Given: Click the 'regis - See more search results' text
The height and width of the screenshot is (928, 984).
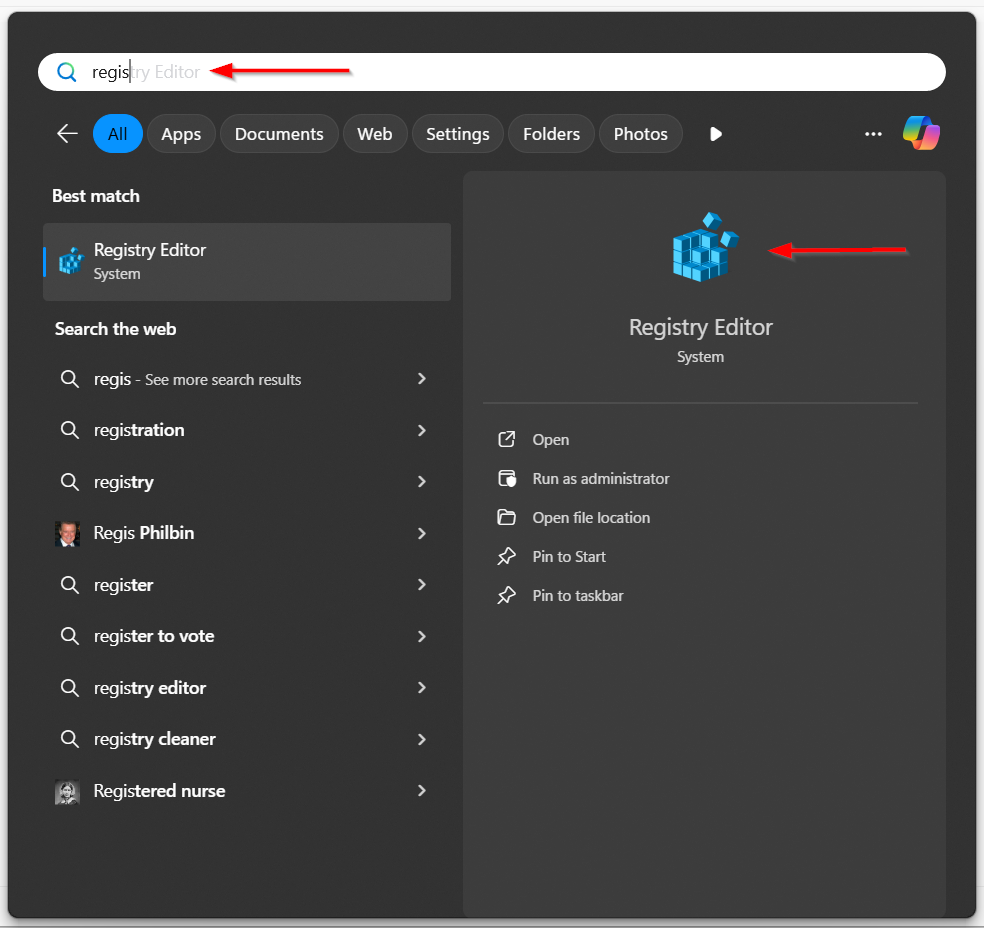Looking at the screenshot, I should click(197, 380).
